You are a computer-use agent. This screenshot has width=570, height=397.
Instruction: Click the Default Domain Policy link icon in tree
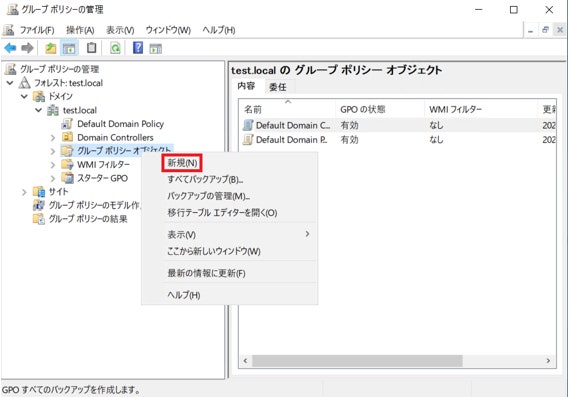click(x=67, y=124)
